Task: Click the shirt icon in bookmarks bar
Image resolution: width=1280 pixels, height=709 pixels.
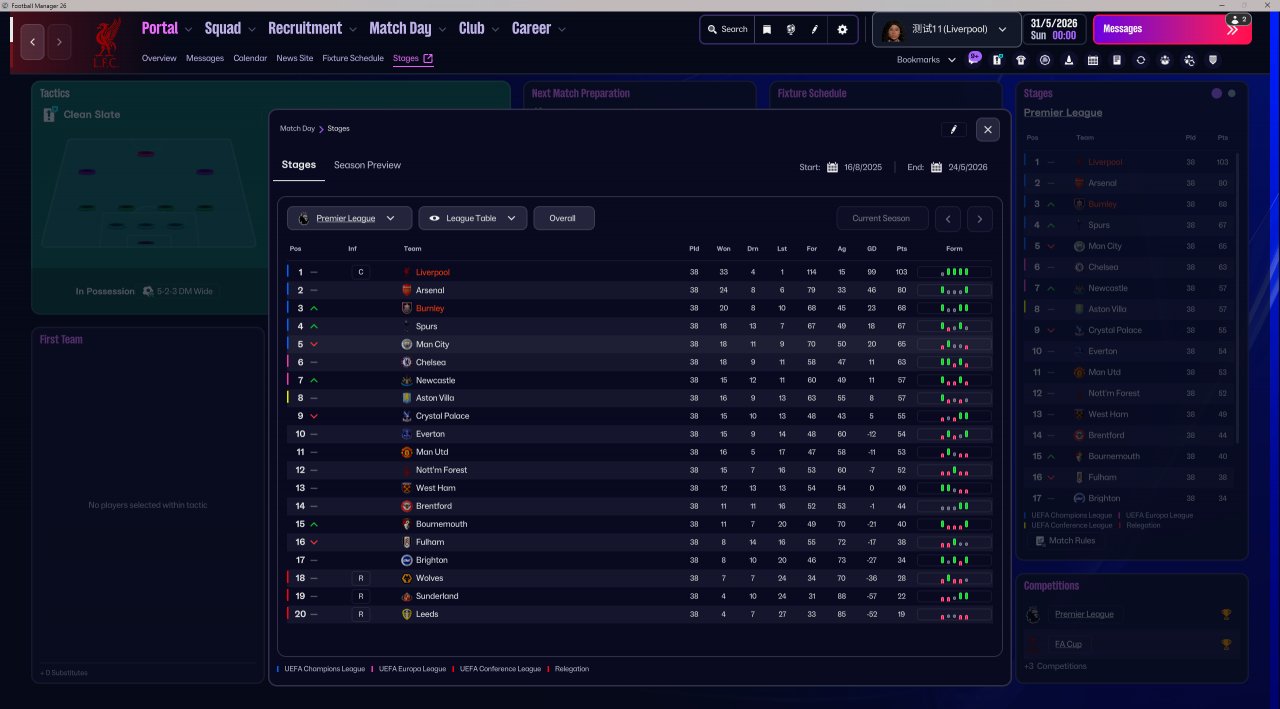Action: pyautogui.click(x=1020, y=60)
